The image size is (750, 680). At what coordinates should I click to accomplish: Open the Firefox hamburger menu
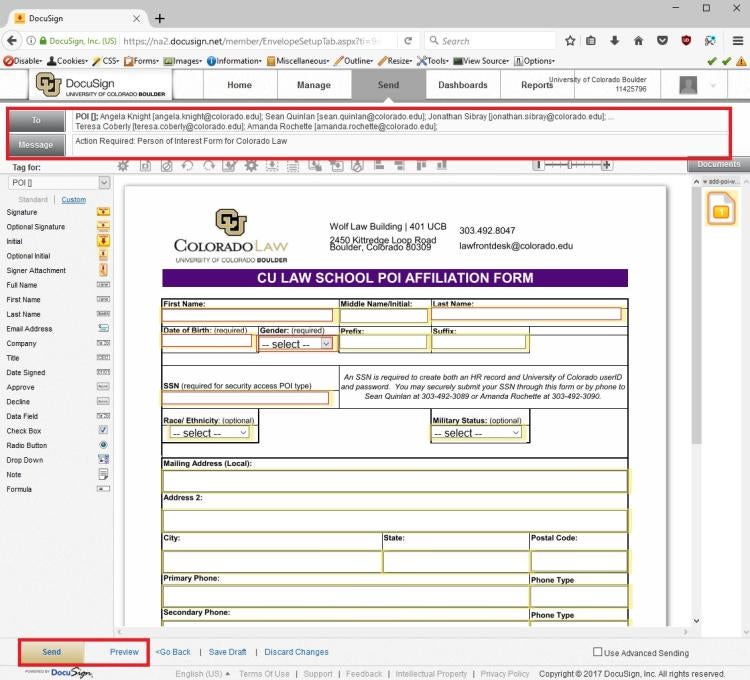(738, 41)
